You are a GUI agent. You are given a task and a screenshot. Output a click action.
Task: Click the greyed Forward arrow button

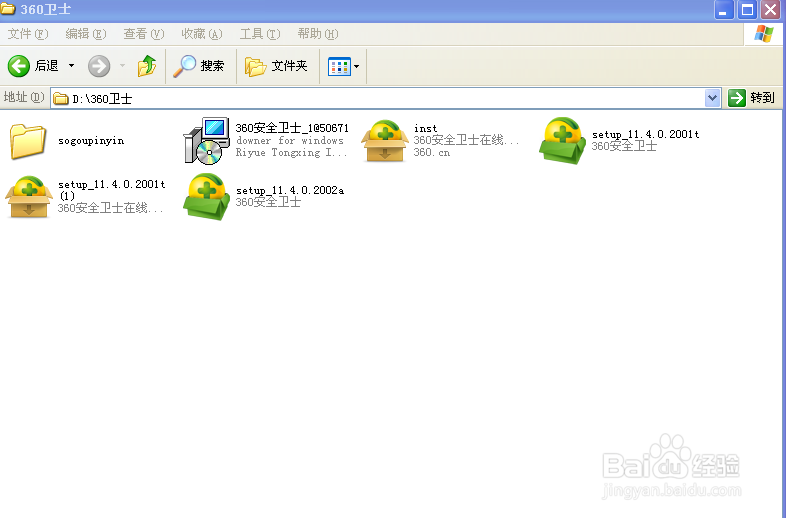pyautogui.click(x=99, y=66)
